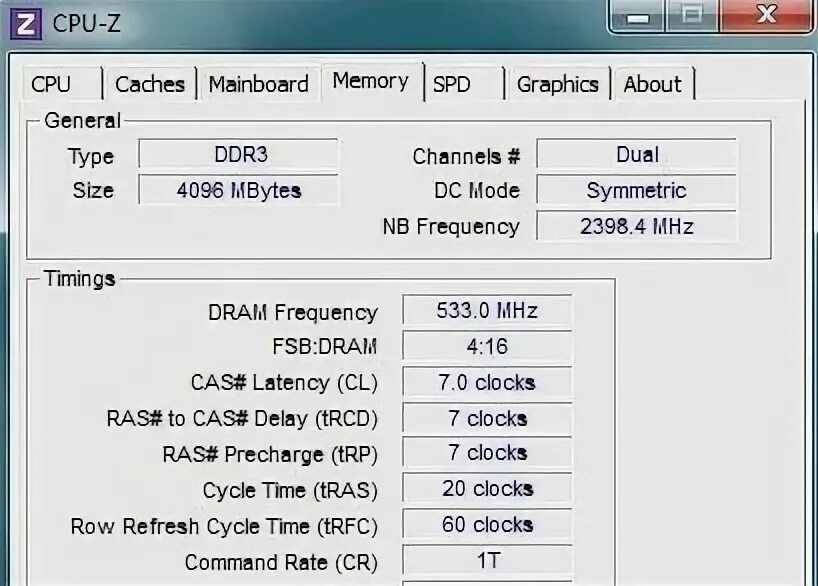Open the Graphics tab
This screenshot has height=586, width=818.
point(558,84)
